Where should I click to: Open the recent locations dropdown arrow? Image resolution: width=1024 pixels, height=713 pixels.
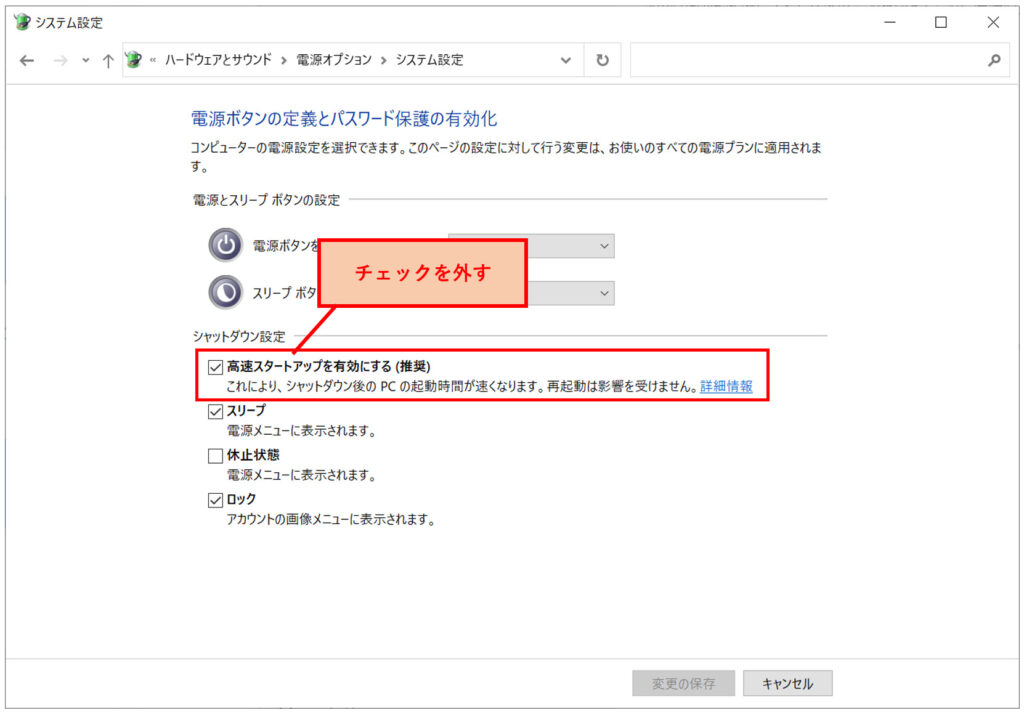[86, 61]
